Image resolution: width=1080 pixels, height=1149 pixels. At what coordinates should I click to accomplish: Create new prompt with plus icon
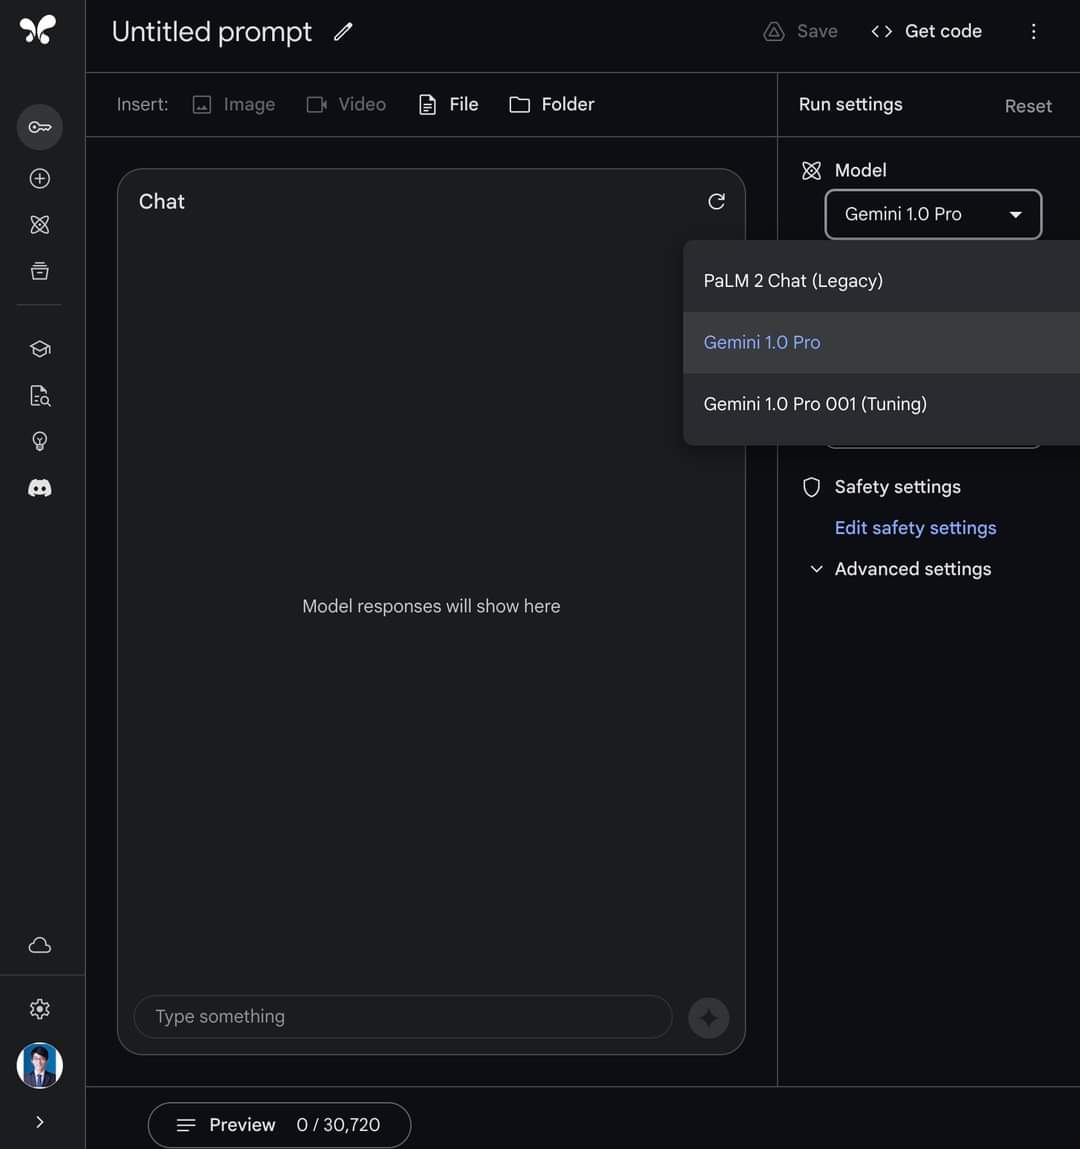(x=40, y=178)
